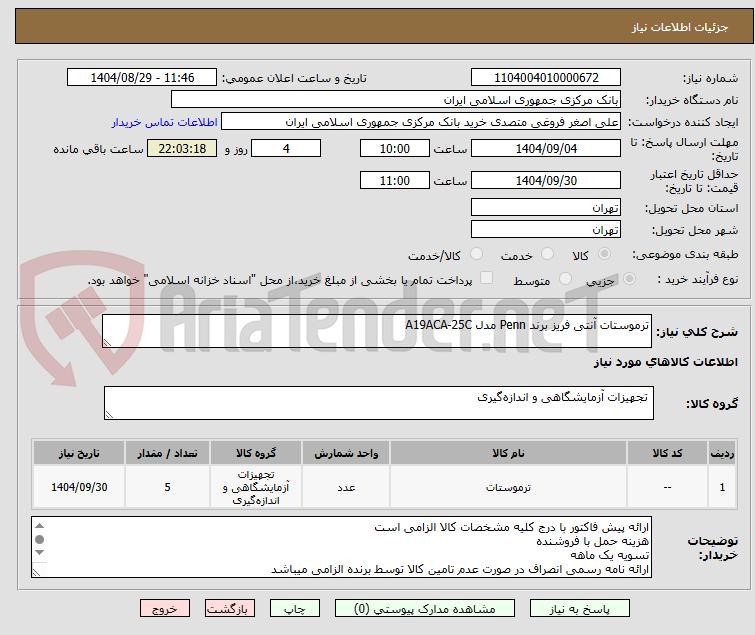This screenshot has height=635, width=755.
Task: Click the goods group cell in table row
Action: point(256,487)
